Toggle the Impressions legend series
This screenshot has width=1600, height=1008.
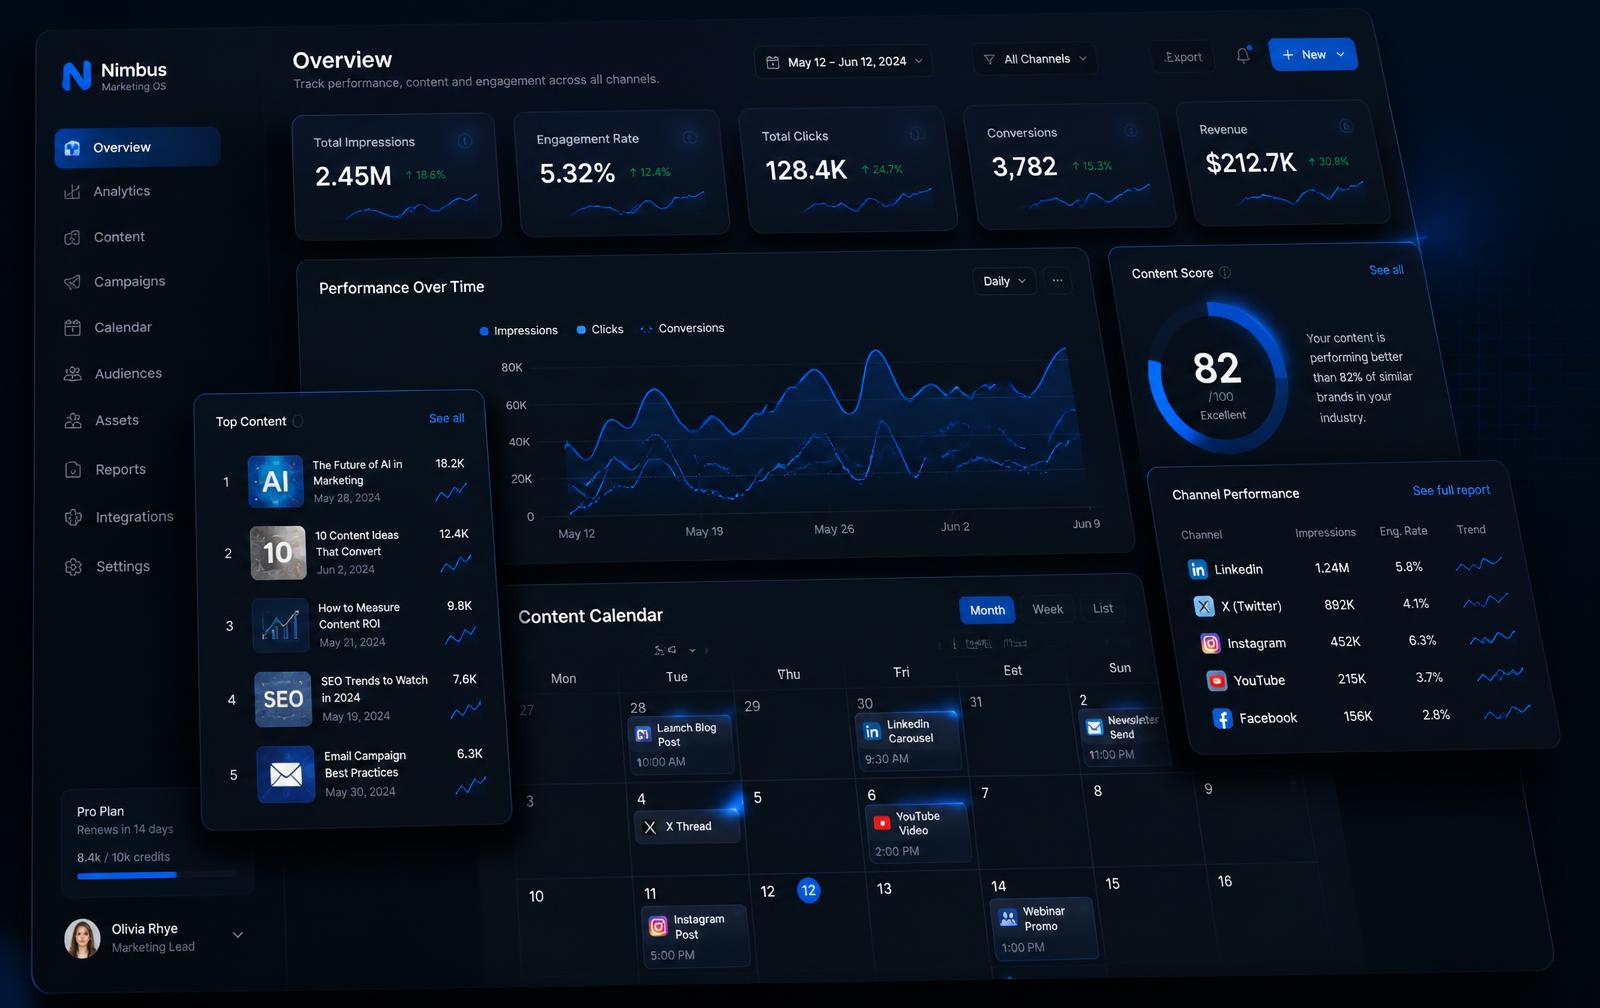click(519, 330)
